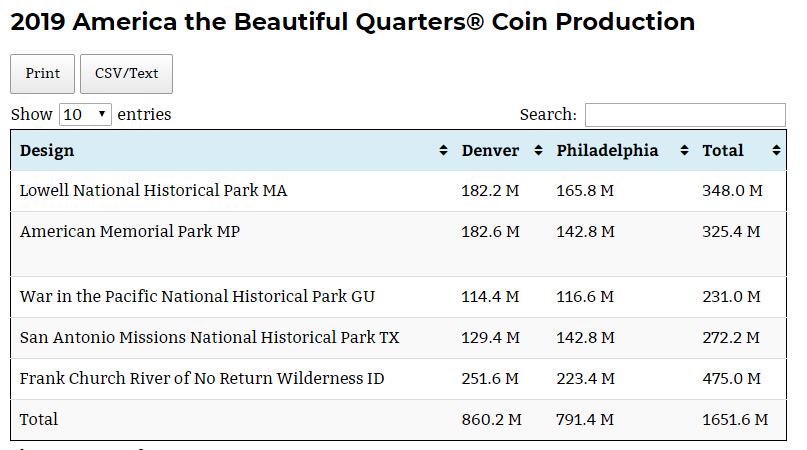
Task: Click the grand total 1651.6 M cell
Action: tap(734, 420)
